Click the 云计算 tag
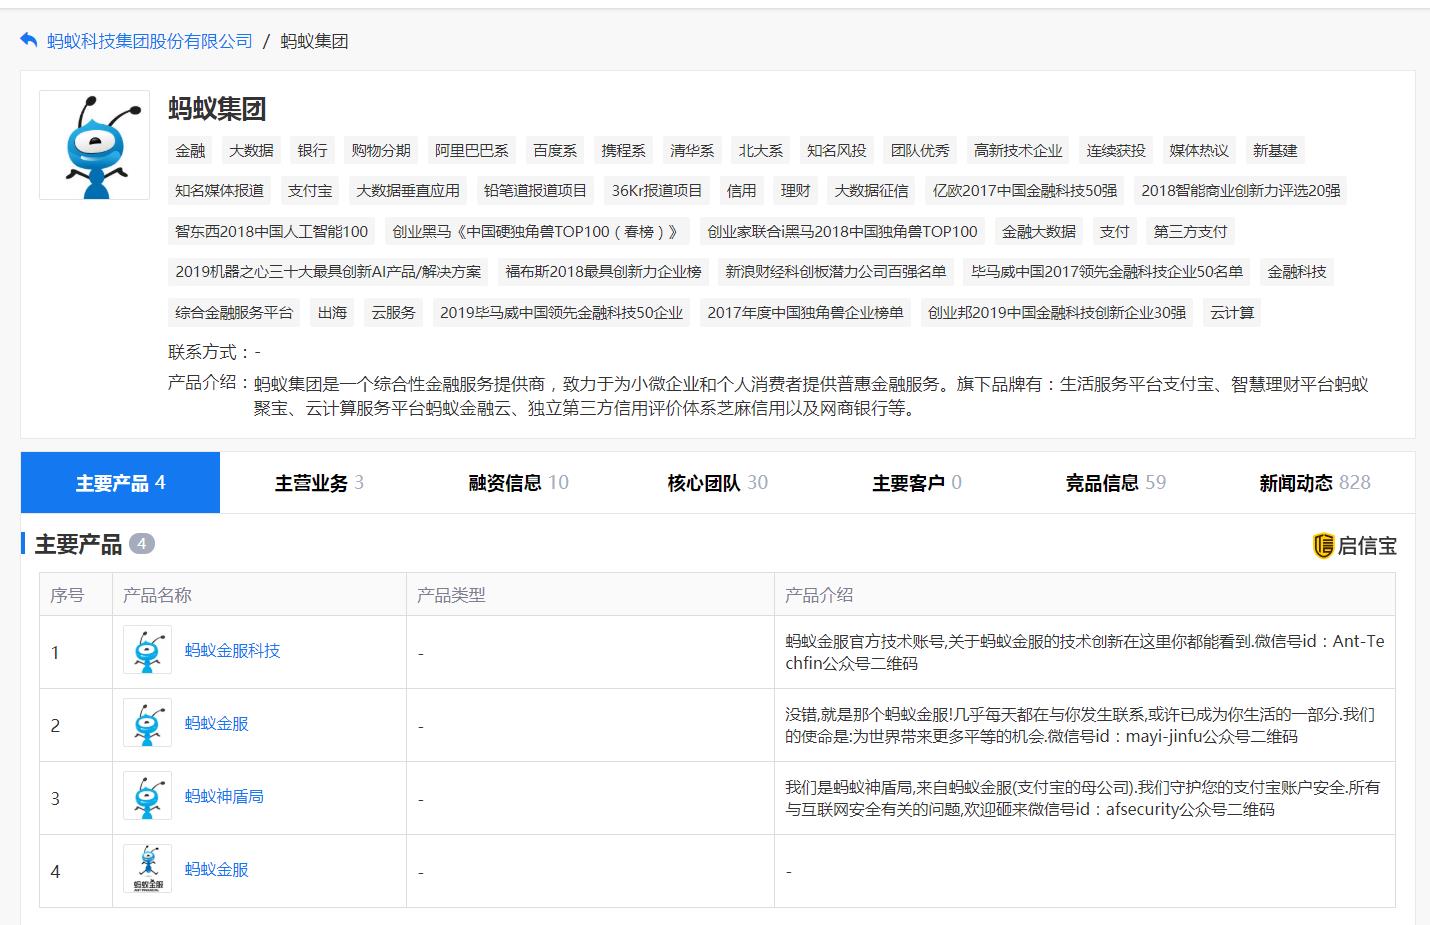The image size is (1430, 925). click(1231, 312)
